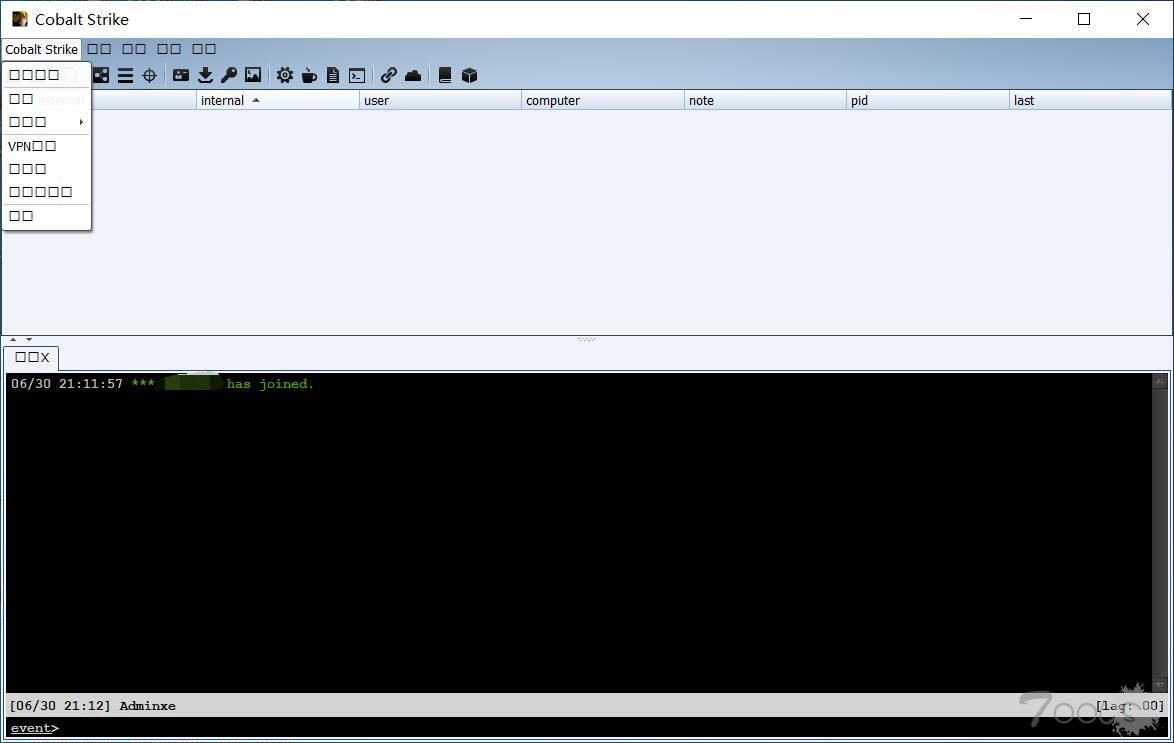Switch to the pivot graph view icon

pyautogui.click(x=101, y=76)
